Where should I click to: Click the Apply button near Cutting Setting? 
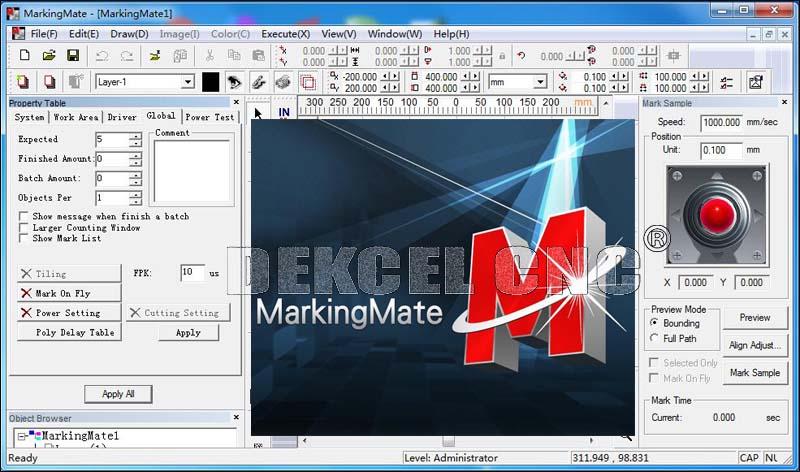click(188, 332)
